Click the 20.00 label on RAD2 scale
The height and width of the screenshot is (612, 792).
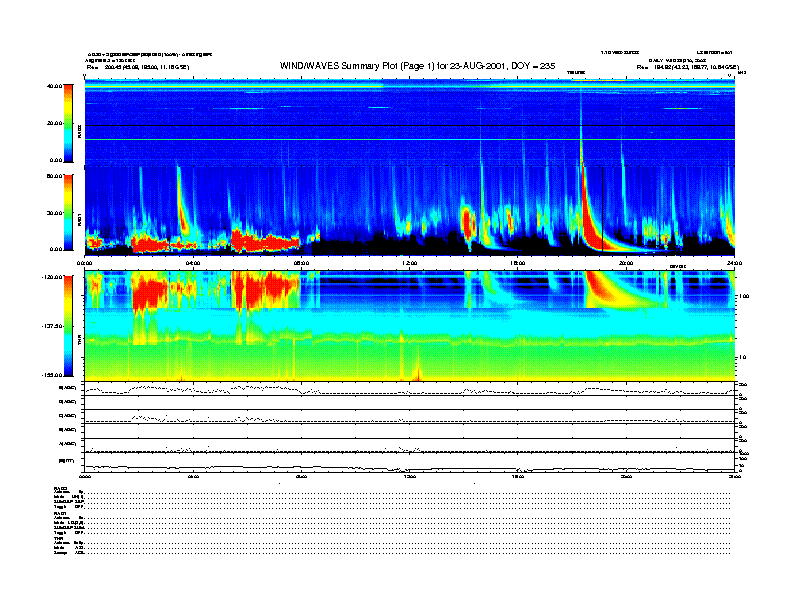[54, 123]
